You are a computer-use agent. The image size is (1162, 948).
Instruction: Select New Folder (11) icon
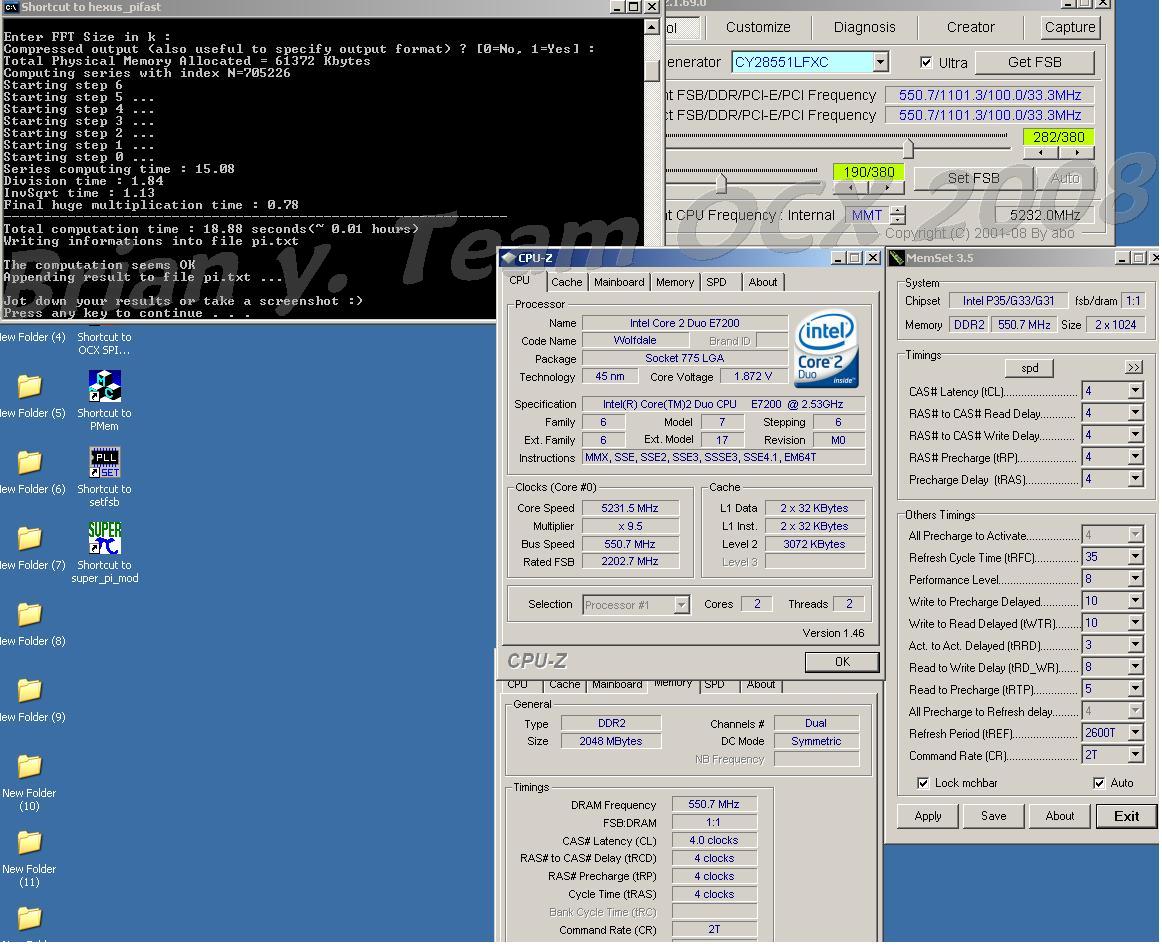[x=30, y=842]
